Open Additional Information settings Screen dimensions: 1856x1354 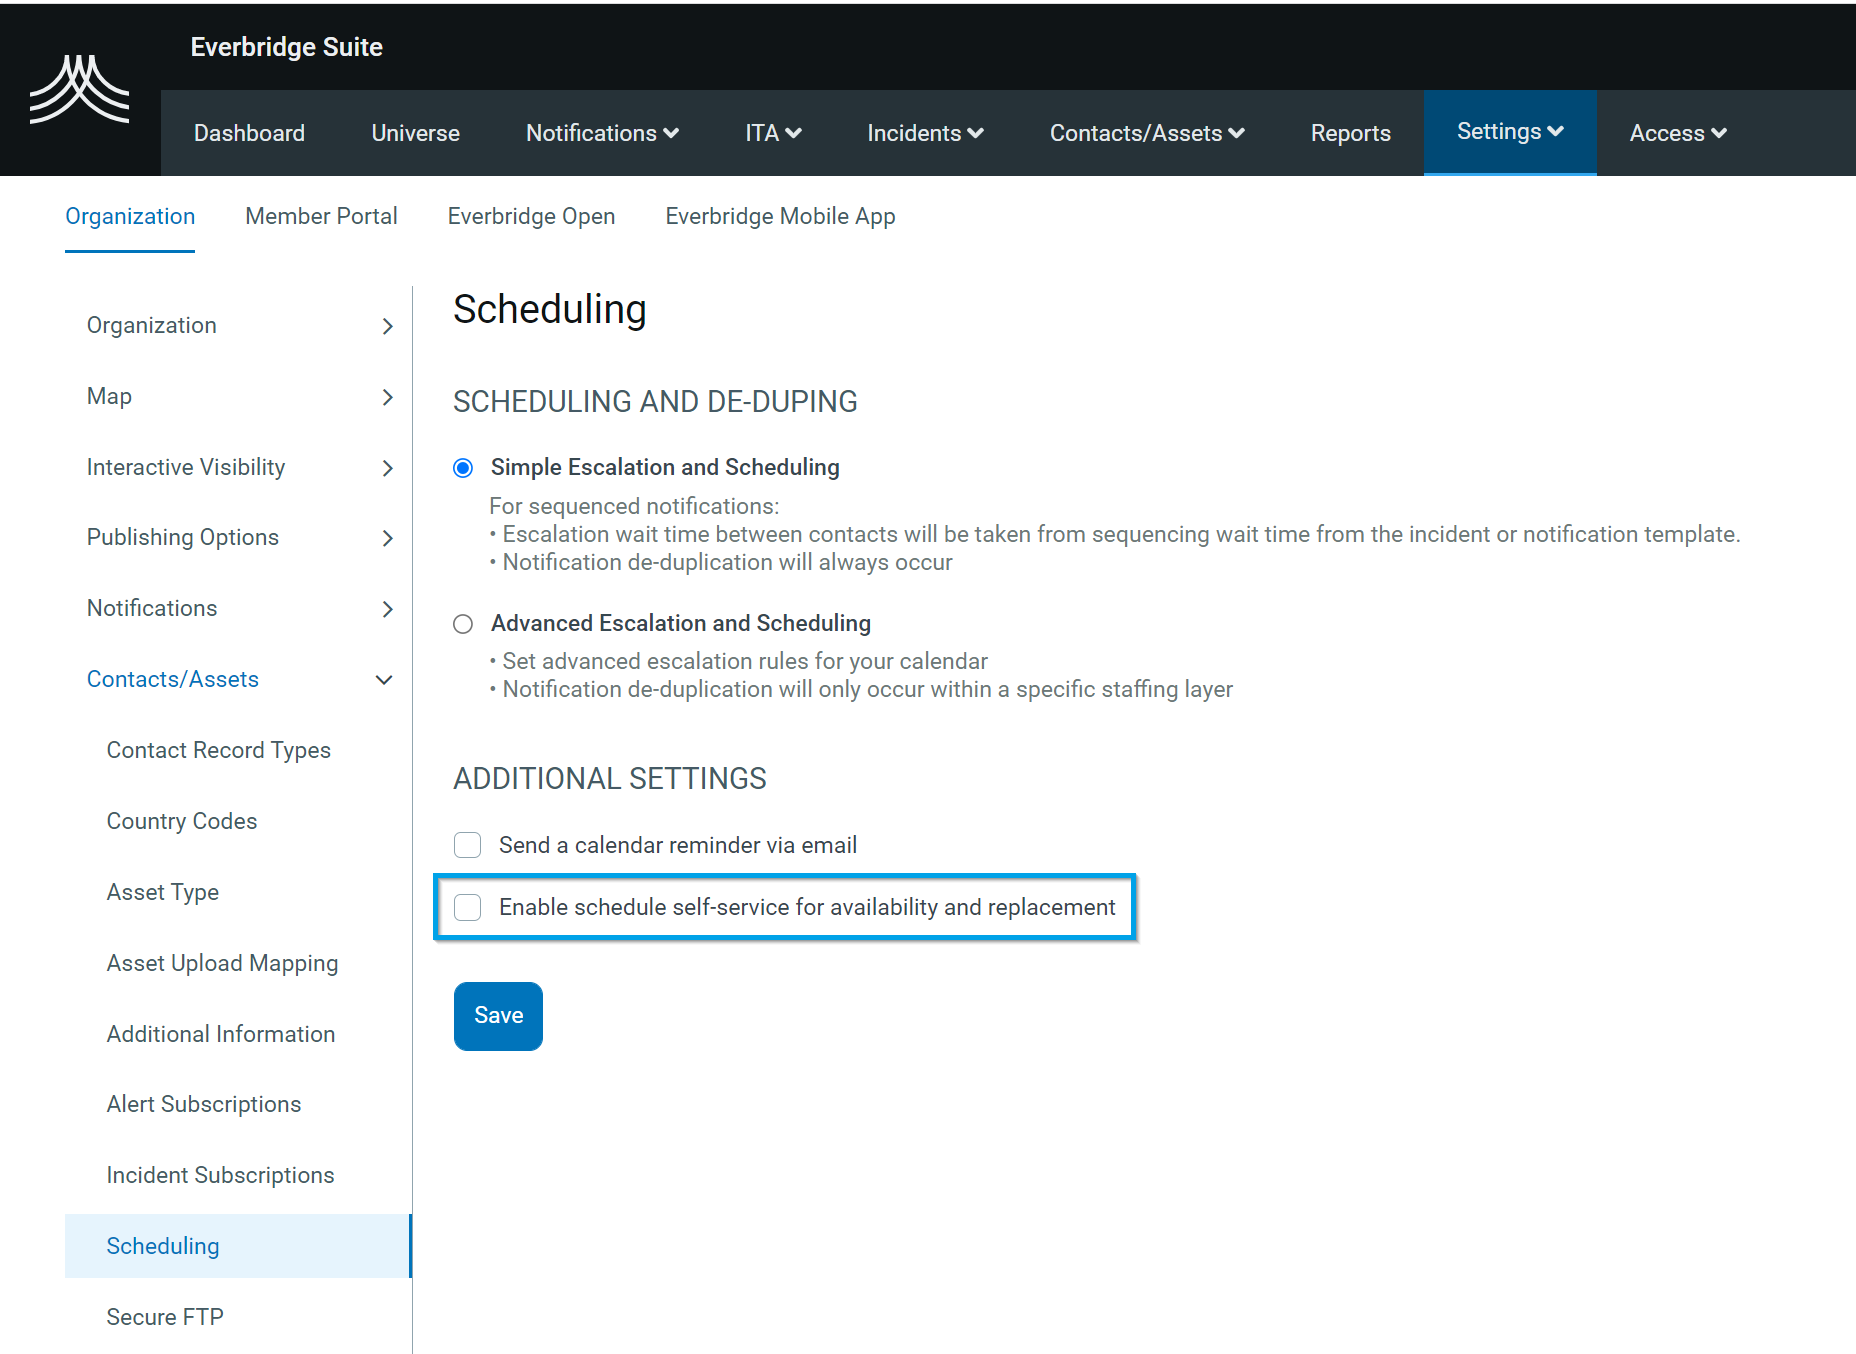point(221,1034)
